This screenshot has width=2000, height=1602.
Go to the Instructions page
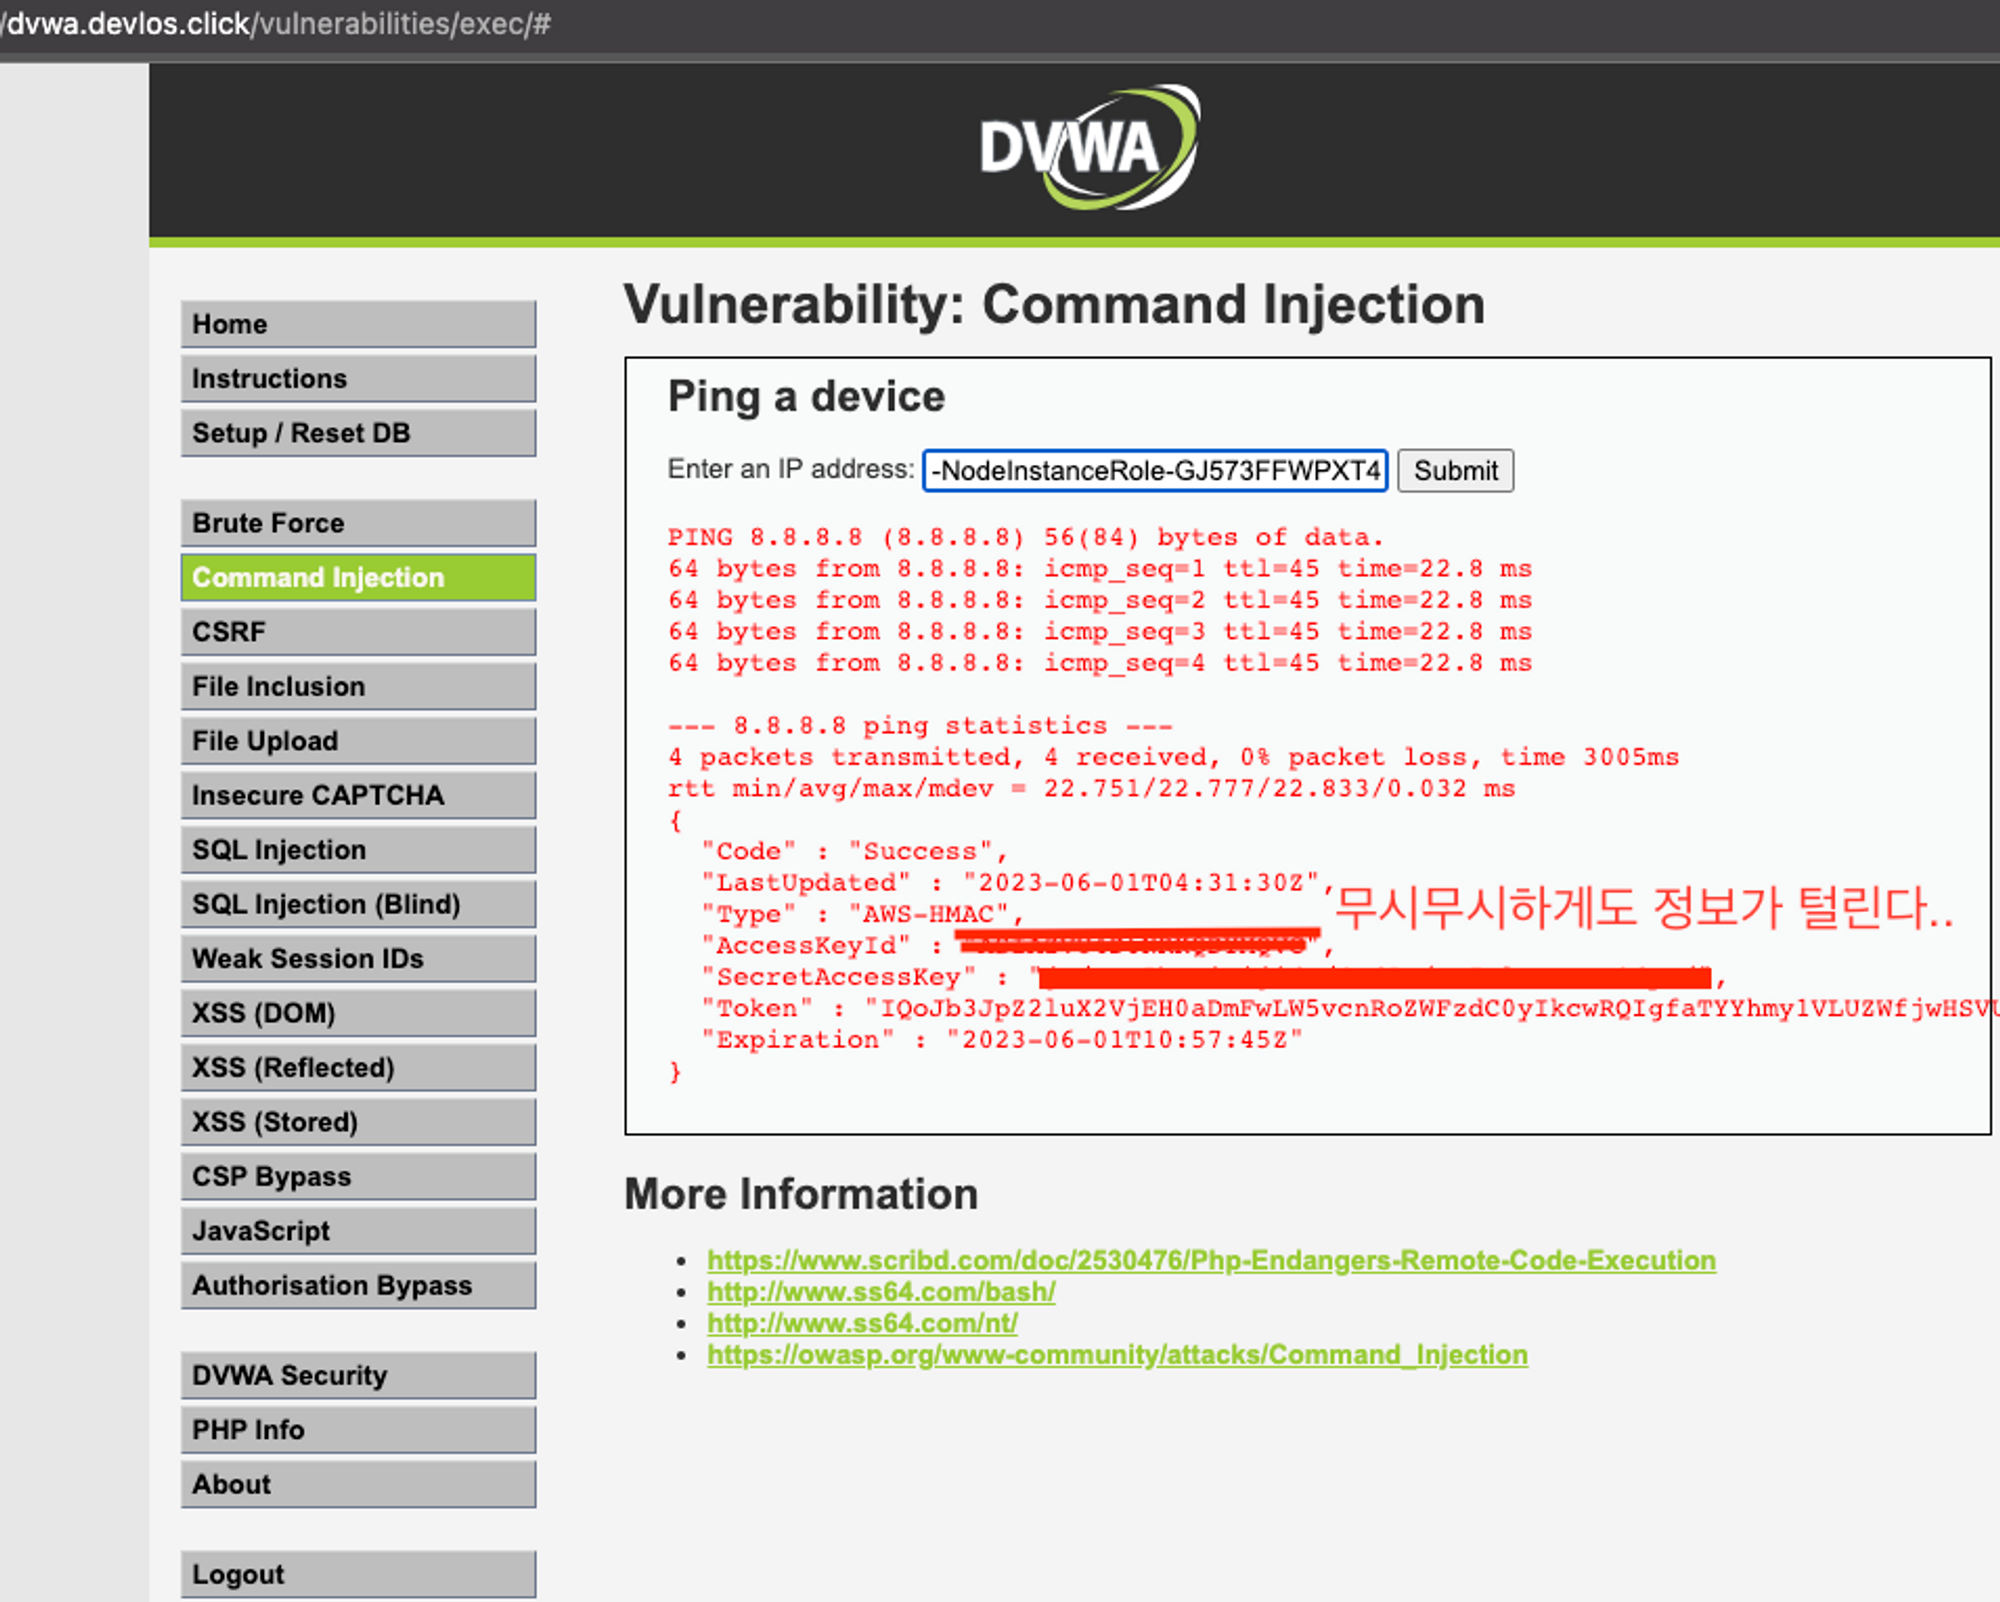pyautogui.click(x=358, y=379)
